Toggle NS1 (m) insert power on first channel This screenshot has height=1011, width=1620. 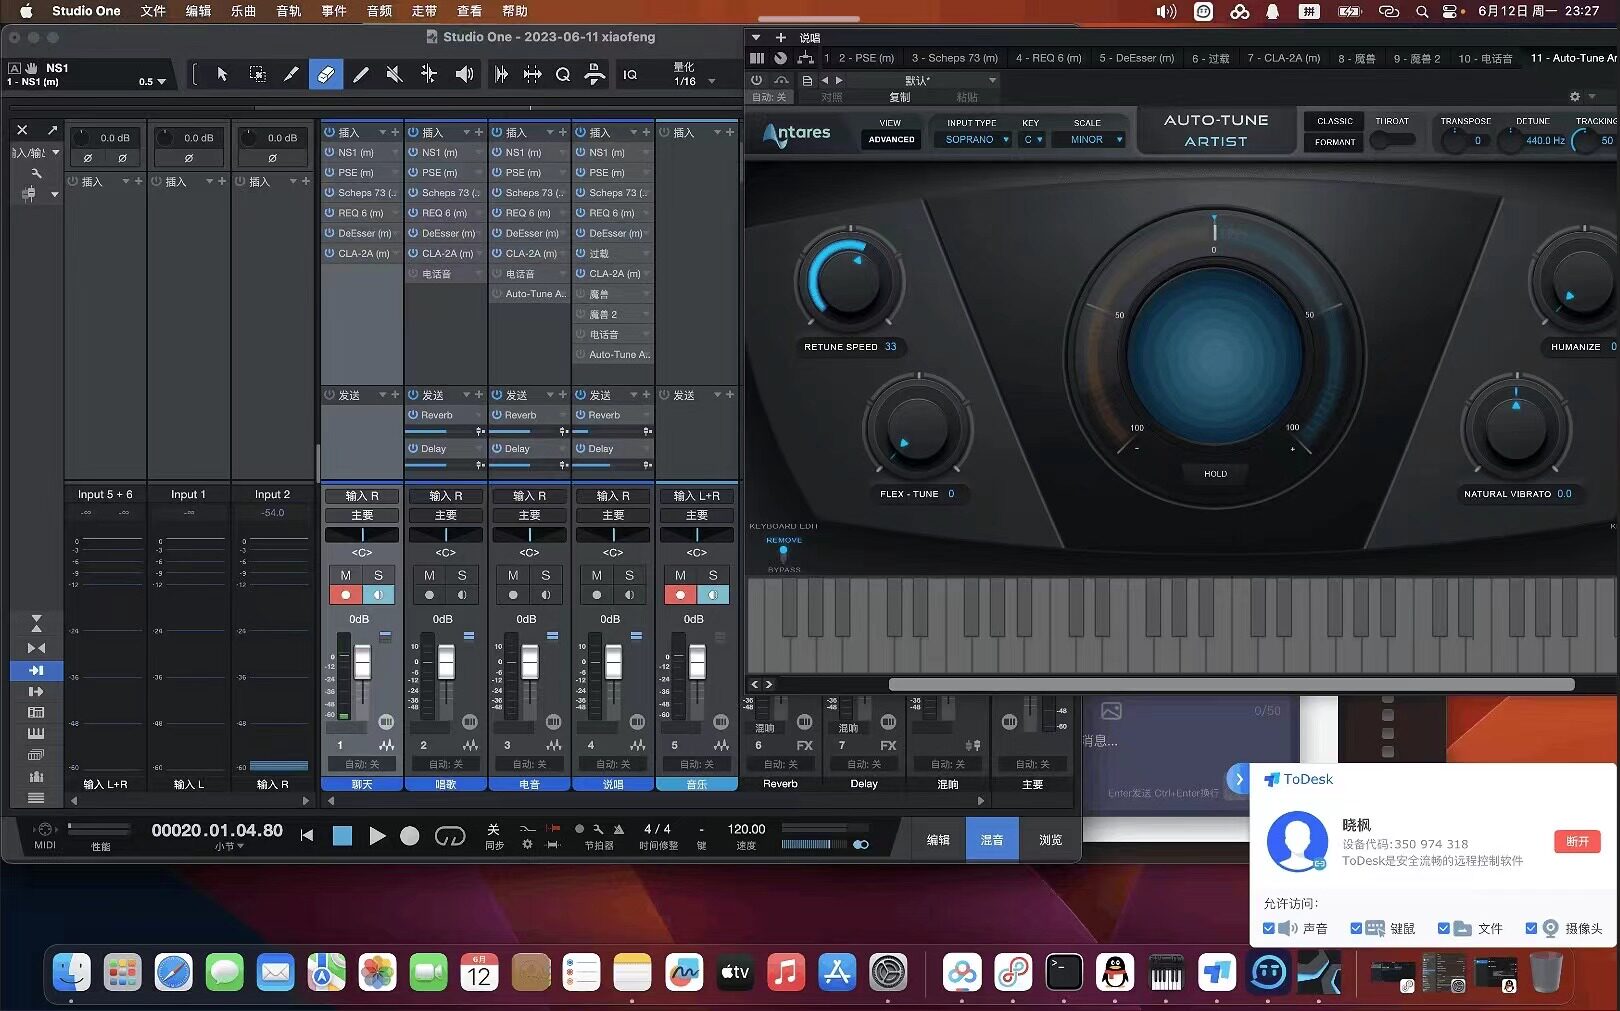pos(329,153)
